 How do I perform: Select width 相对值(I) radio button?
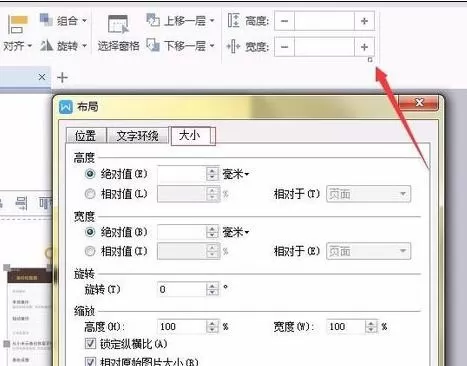[90, 251]
